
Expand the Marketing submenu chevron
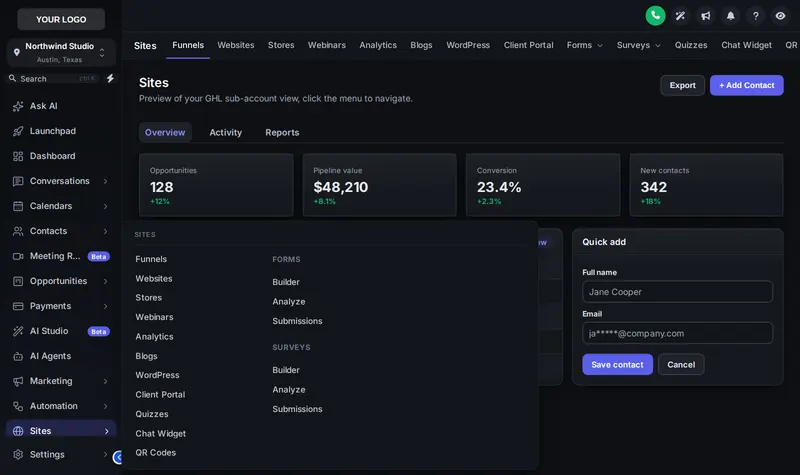point(106,381)
